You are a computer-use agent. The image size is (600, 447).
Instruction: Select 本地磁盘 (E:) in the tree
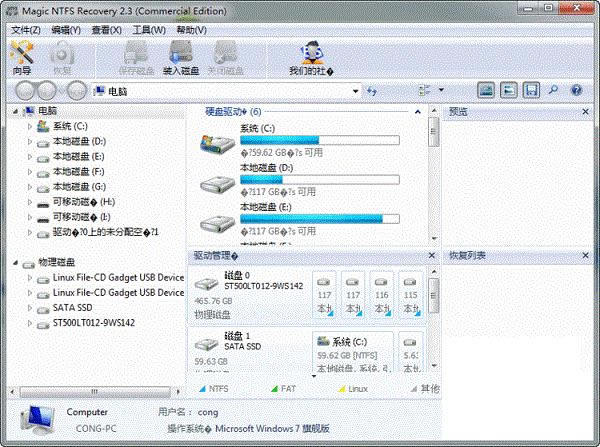pos(78,157)
